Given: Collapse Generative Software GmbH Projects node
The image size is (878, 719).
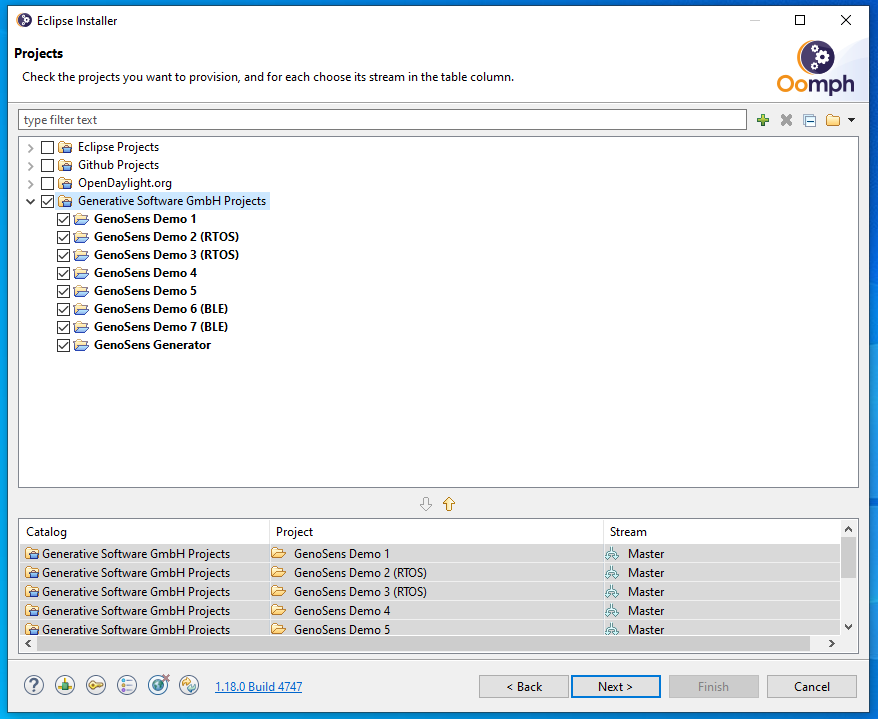Looking at the screenshot, I should [31, 202].
